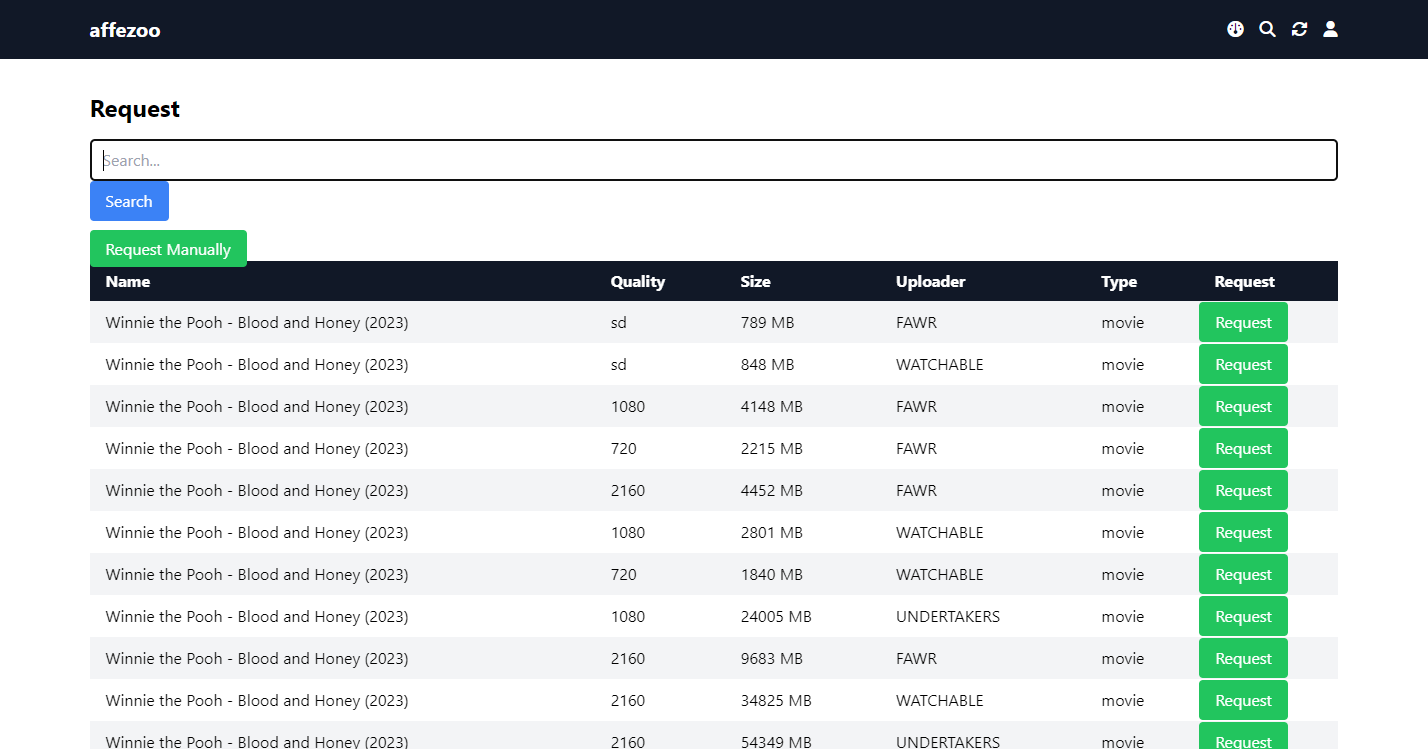Click the sd quality in the 848 MB row
Screen dimensions: 1428x749
click(x=619, y=364)
